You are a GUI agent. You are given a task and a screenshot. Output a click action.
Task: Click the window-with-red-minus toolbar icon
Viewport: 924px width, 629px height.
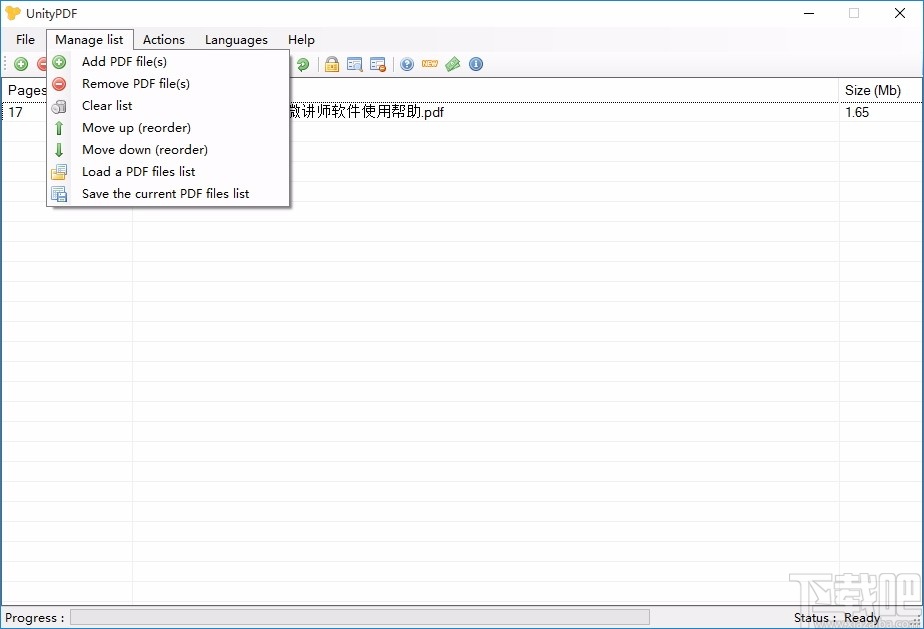tap(377, 63)
